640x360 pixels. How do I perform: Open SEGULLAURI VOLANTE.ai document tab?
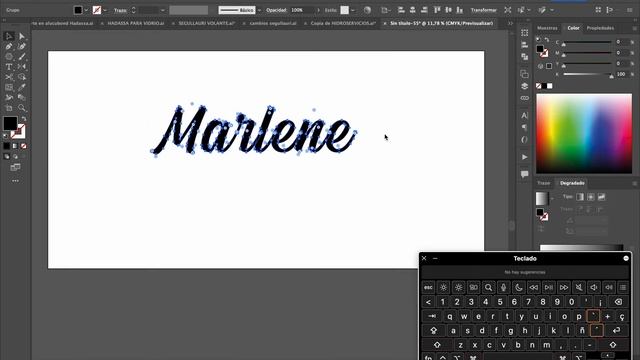pyautogui.click(x=207, y=24)
